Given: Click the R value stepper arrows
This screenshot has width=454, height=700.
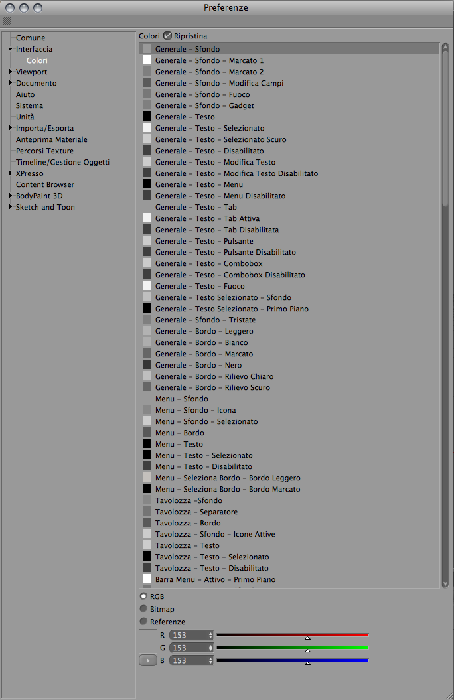Looking at the screenshot, I should pos(211,635).
